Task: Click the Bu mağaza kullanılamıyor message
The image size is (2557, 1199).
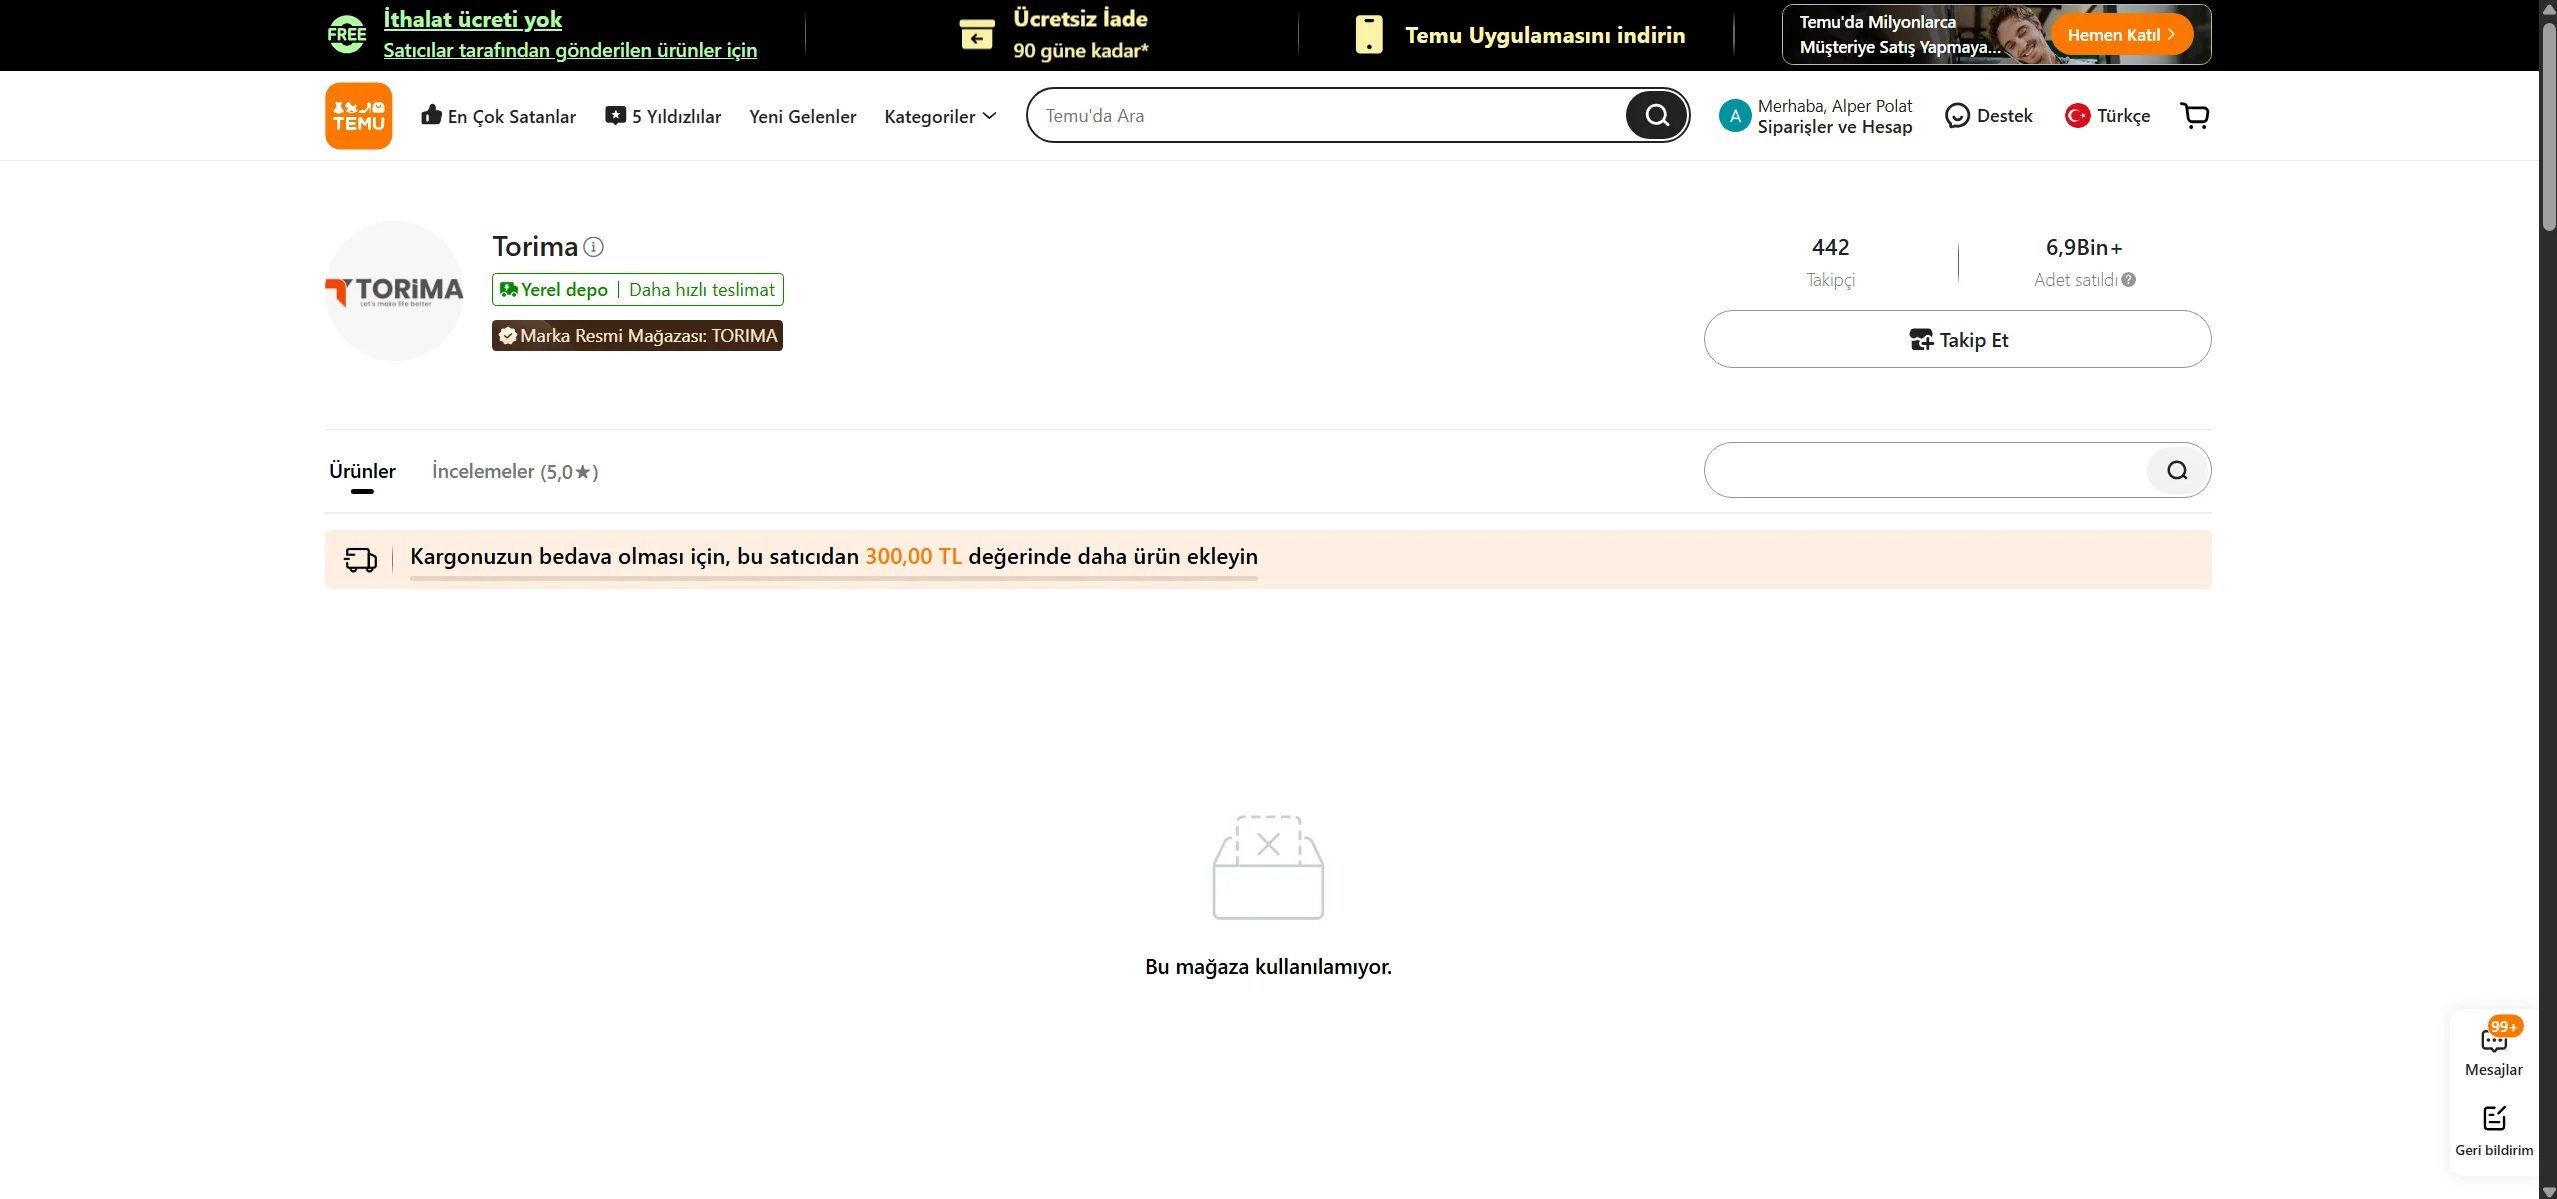Action: (1268, 967)
